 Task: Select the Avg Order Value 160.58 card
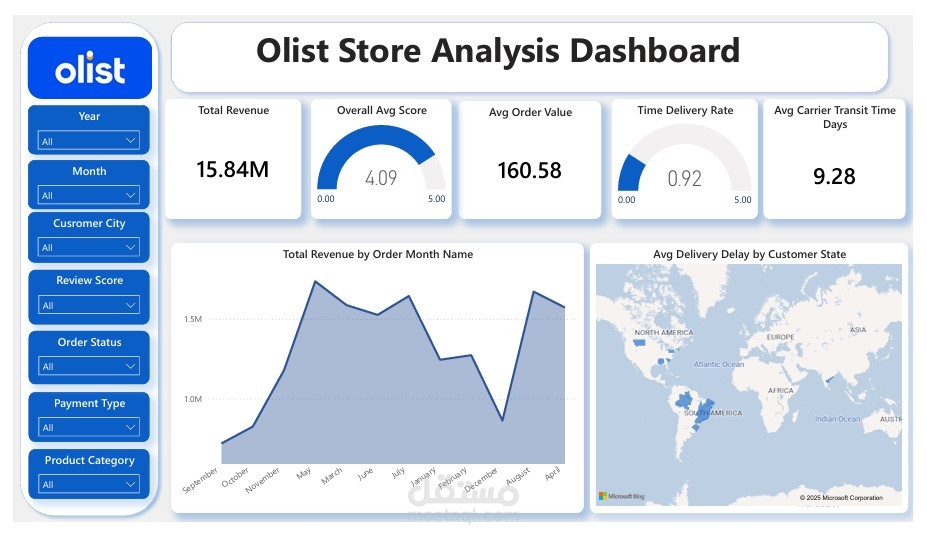tap(530, 160)
